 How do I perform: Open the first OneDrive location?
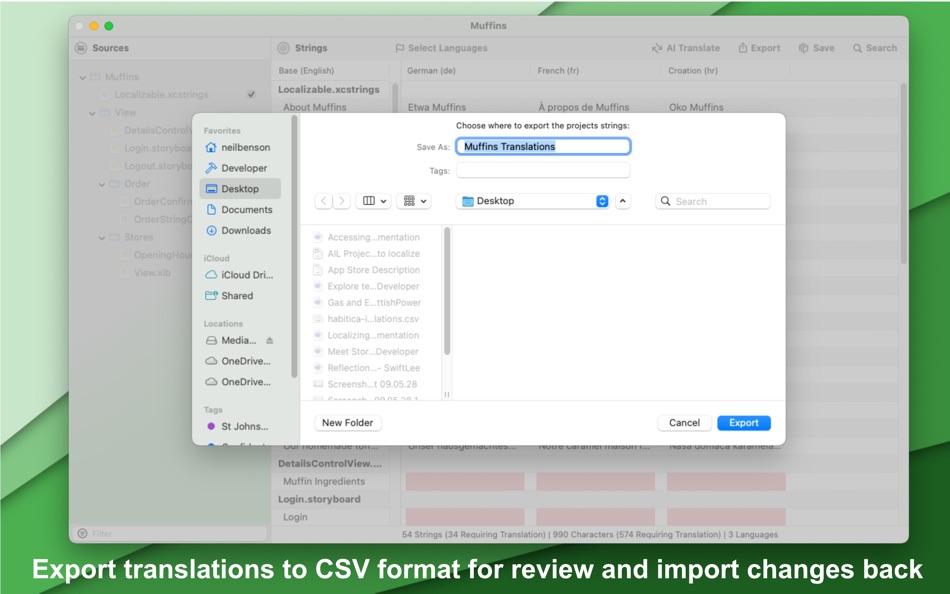point(239,361)
